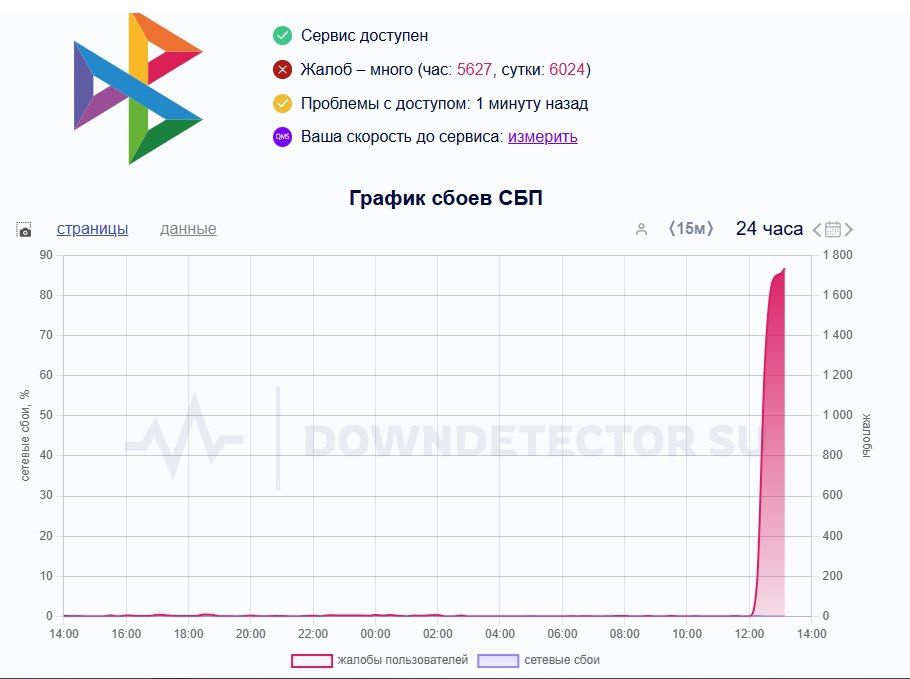910x679 pixels.
Task: Click the purple QMS speed icon
Action: 282,137
